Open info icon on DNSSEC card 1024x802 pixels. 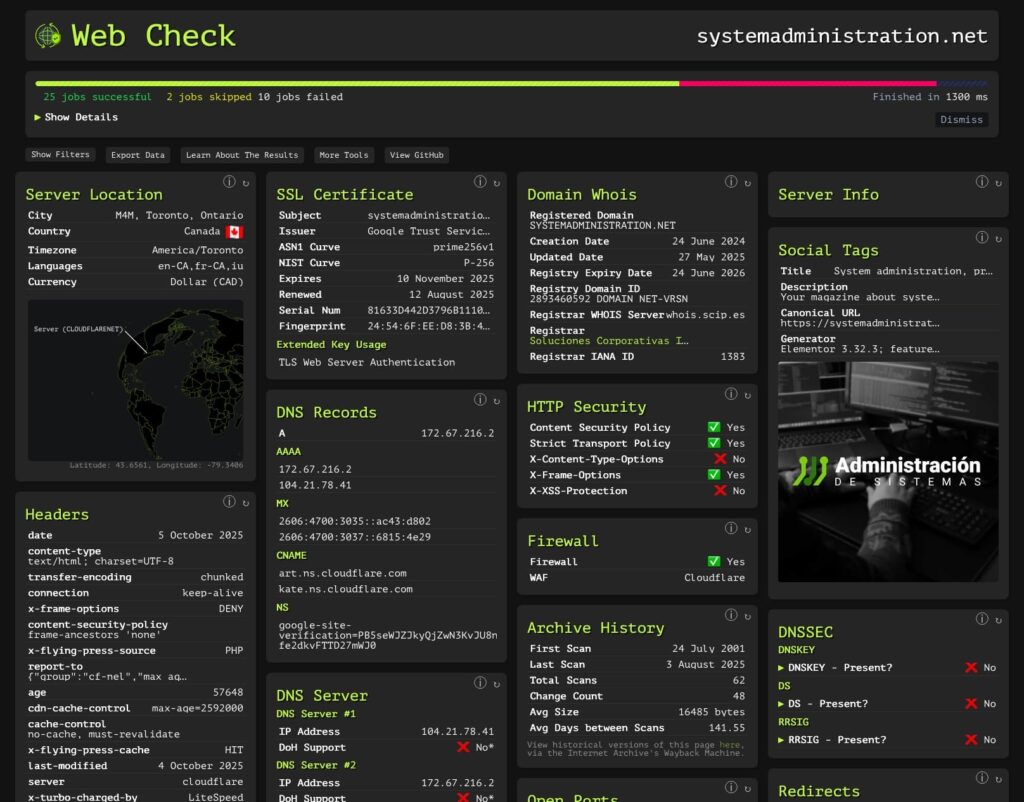[982, 619]
